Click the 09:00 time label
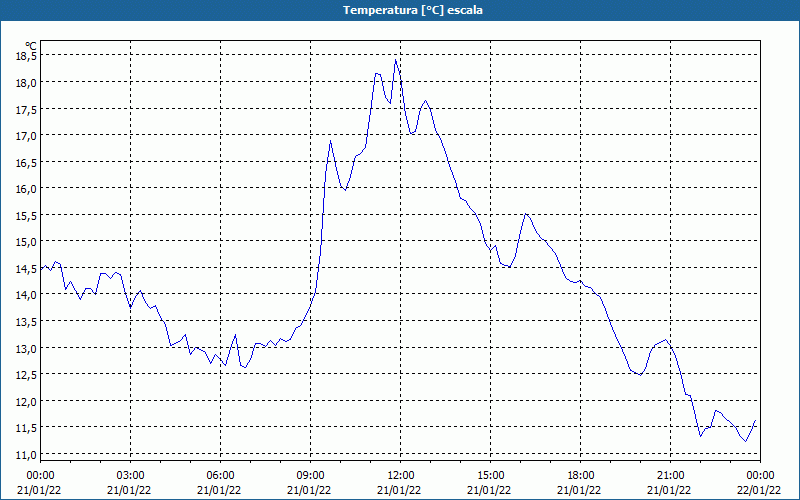This screenshot has width=800, height=500. 311,476
